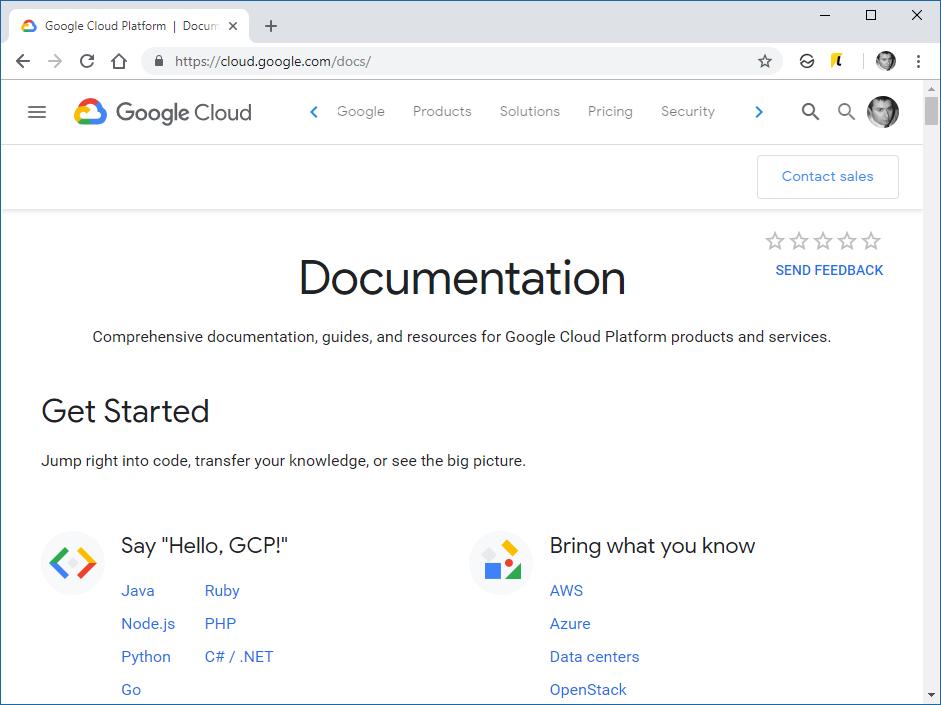Select the Google Cloud Platform browser tab
This screenshot has height=705, width=941.
(129, 26)
